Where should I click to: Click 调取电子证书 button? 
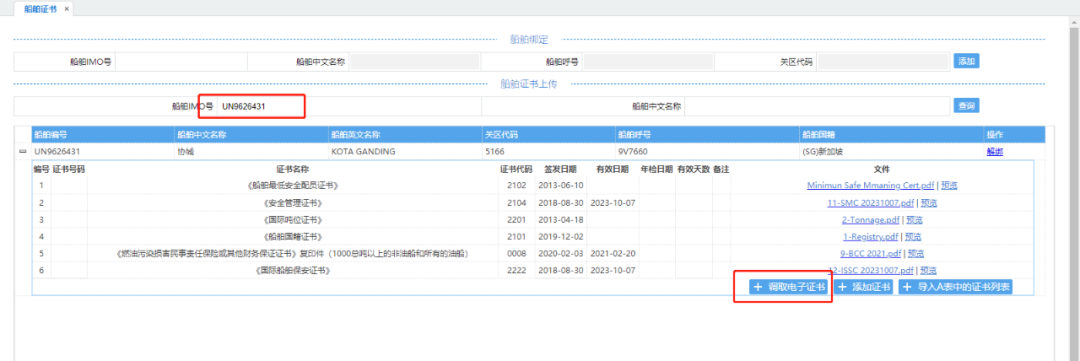790,287
